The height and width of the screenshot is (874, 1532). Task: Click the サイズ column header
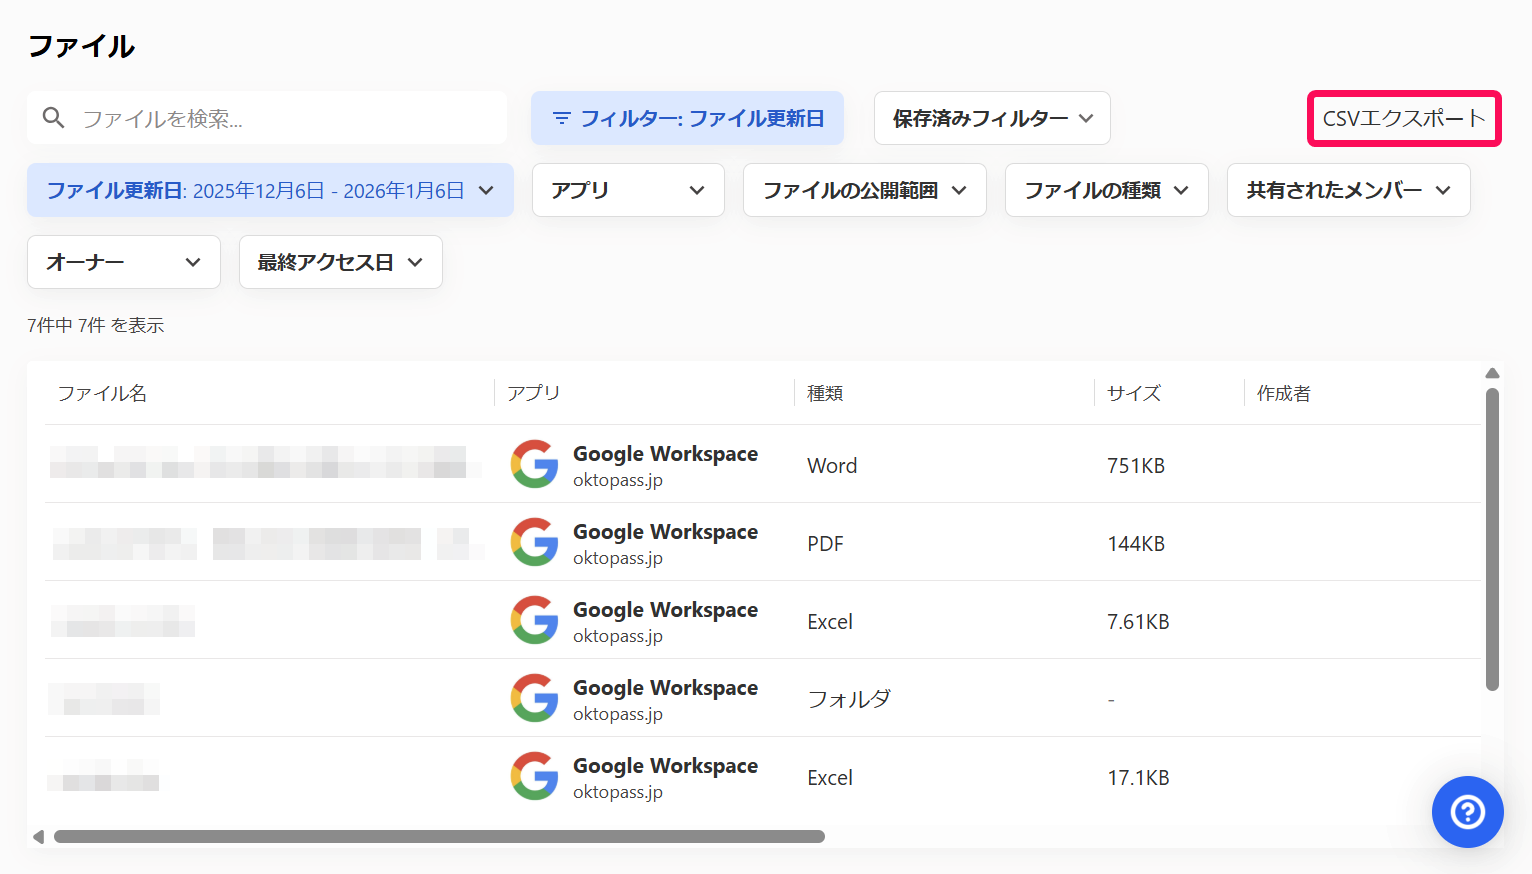coord(1134,393)
